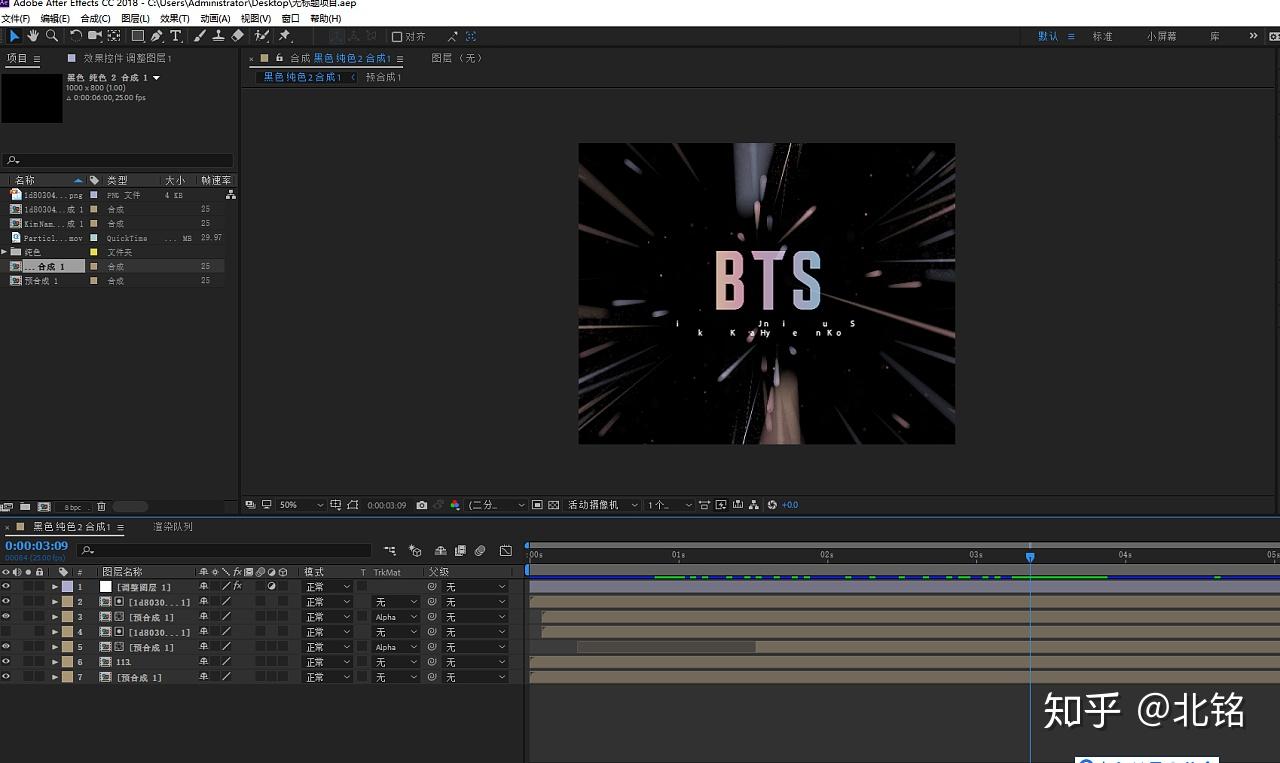Open the 效果(T) menu
1280x763 pixels.
(x=175, y=18)
